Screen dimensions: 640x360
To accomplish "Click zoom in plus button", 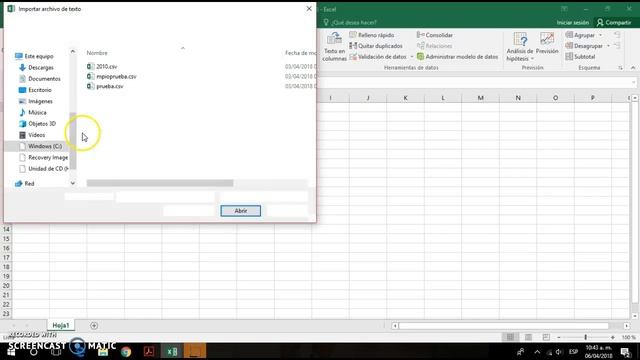I will point(613,337).
